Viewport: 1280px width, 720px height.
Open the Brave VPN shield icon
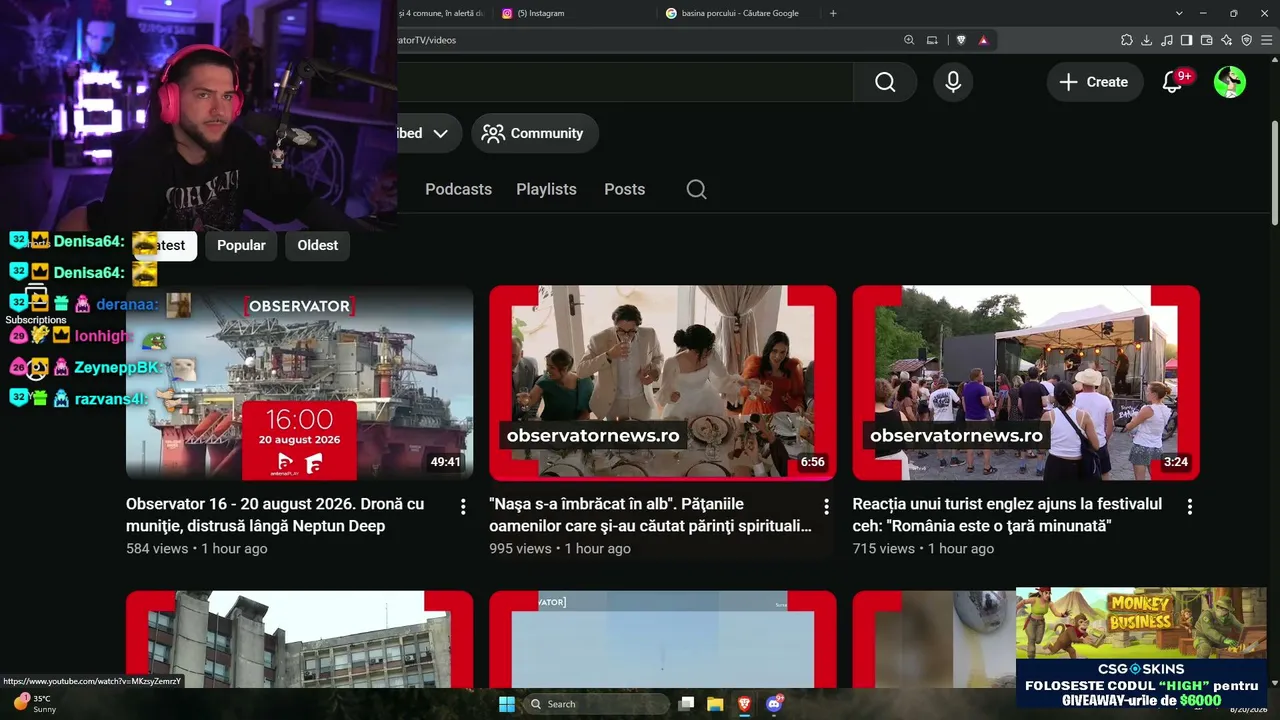(x=1246, y=40)
